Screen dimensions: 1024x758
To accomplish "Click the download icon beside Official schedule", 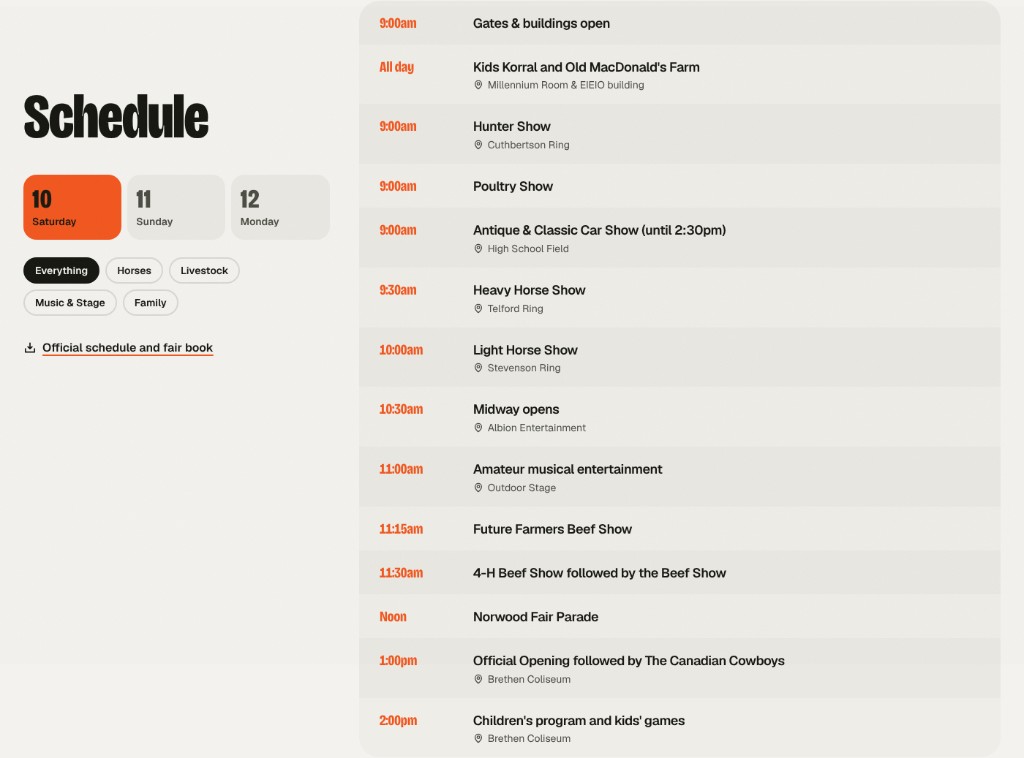I will click(x=29, y=348).
